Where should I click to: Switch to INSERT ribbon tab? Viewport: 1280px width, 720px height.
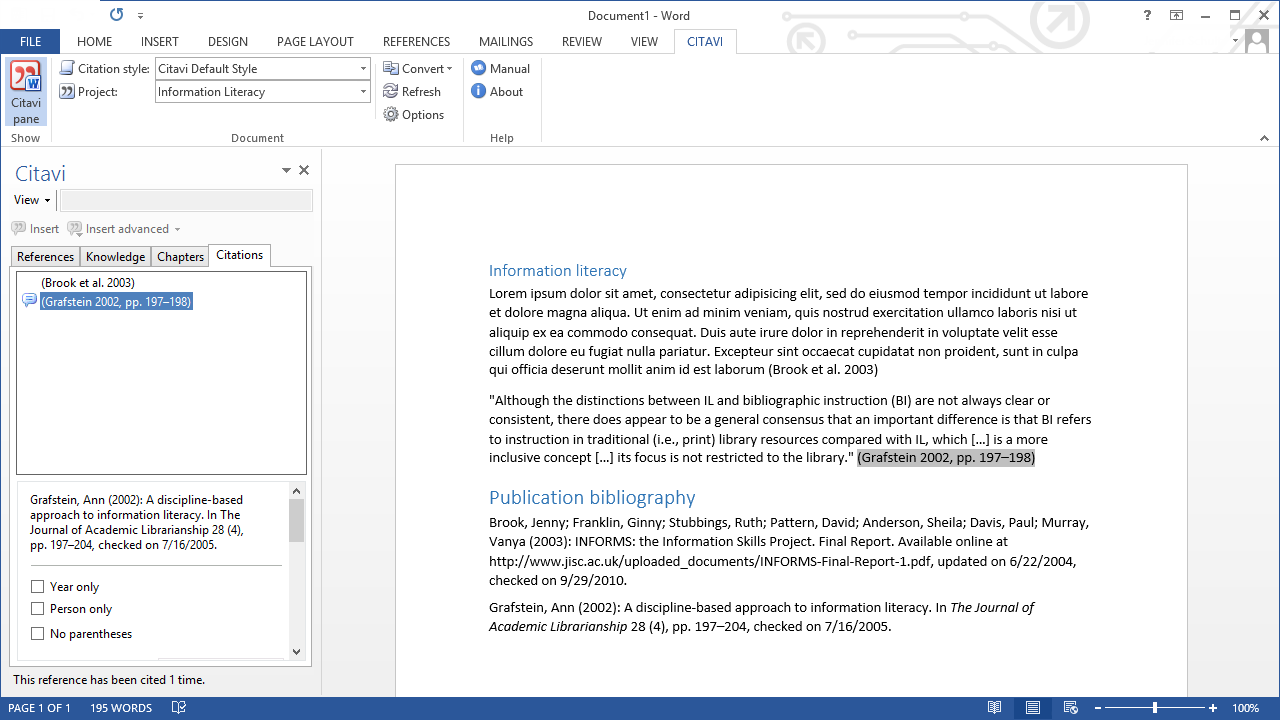(160, 41)
